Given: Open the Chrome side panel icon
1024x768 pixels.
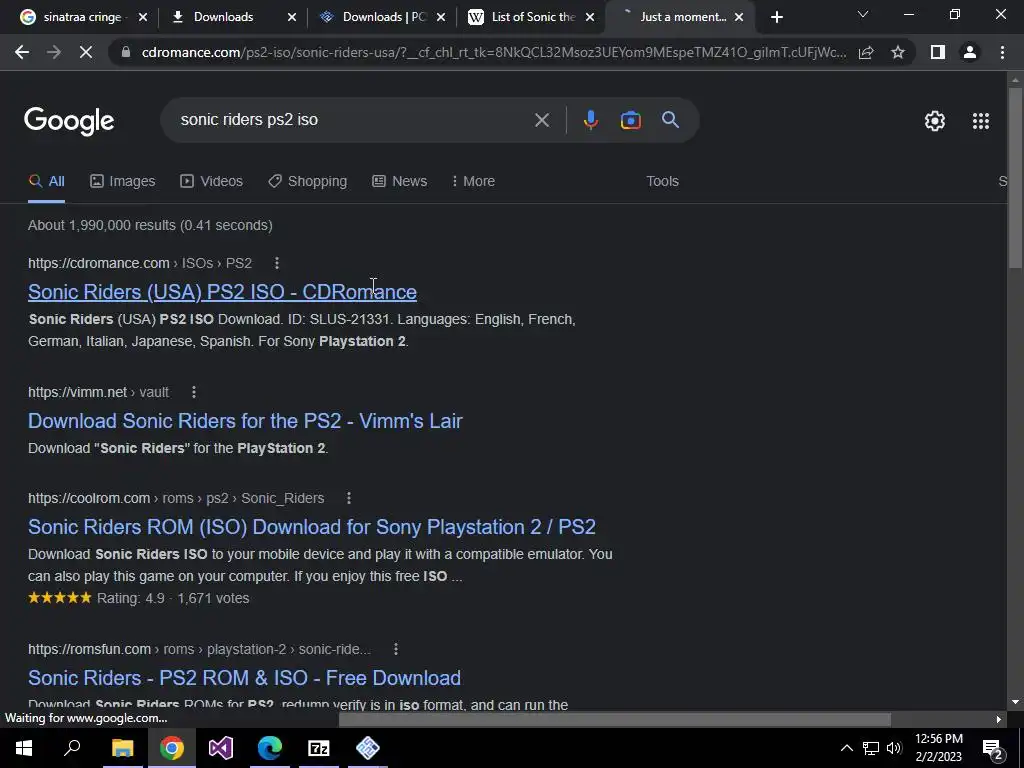Looking at the screenshot, I should [x=938, y=52].
